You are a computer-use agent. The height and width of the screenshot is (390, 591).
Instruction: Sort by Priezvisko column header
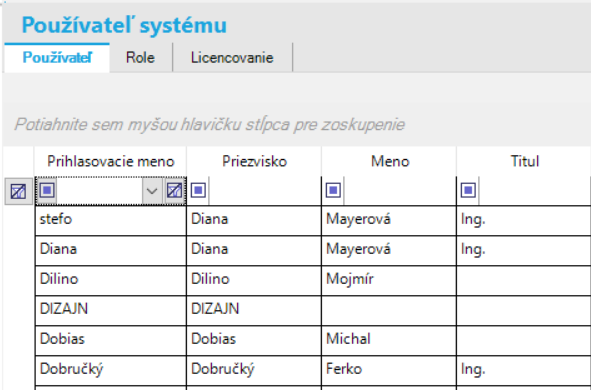point(254,161)
